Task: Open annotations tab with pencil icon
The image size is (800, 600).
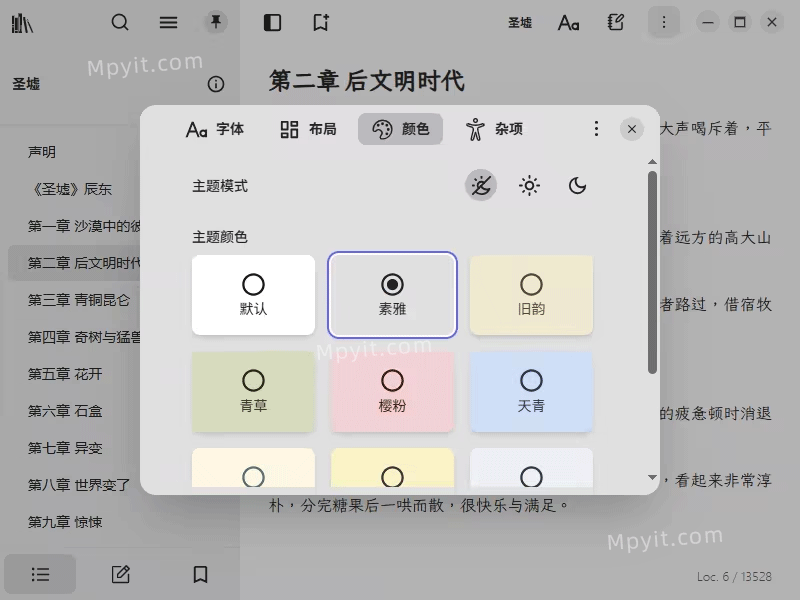Action: click(x=120, y=574)
